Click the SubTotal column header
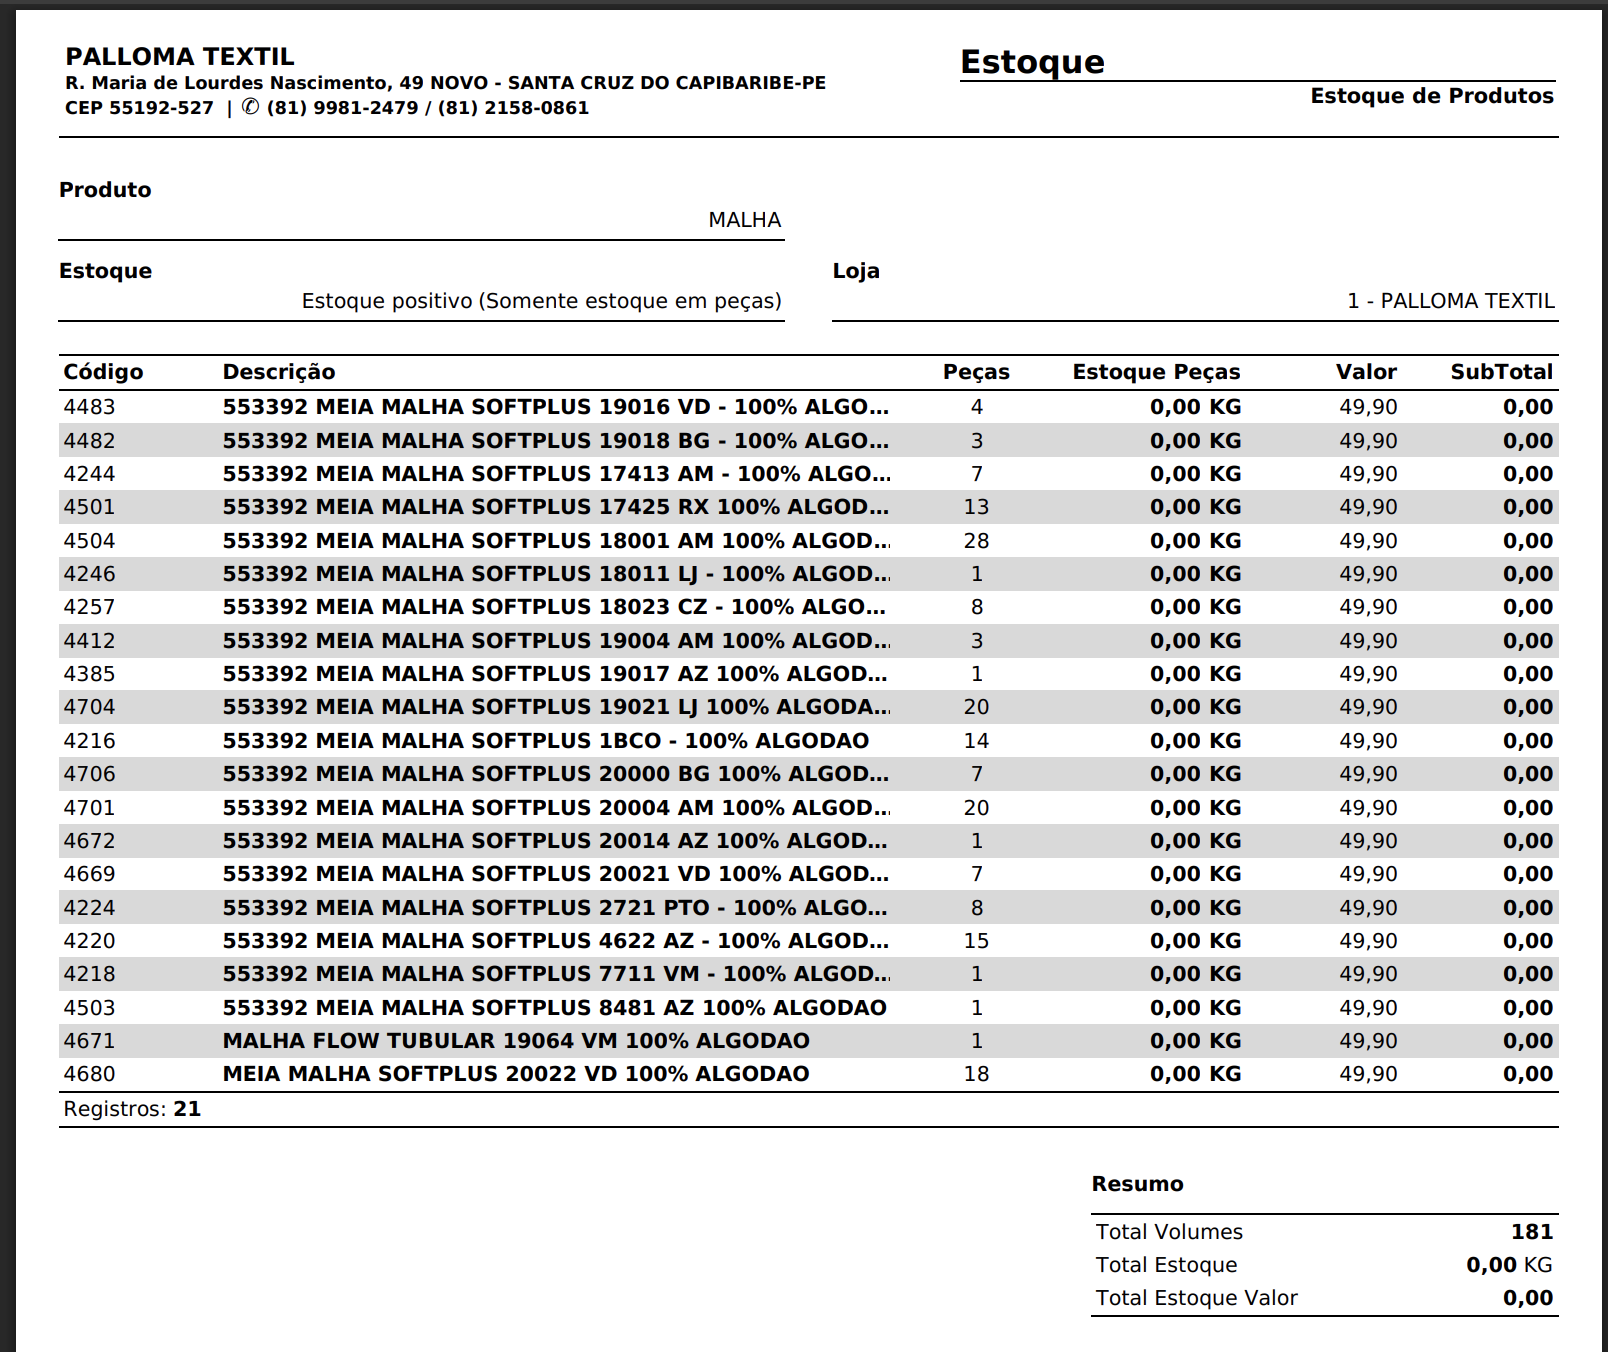The height and width of the screenshot is (1352, 1608). click(x=1501, y=372)
